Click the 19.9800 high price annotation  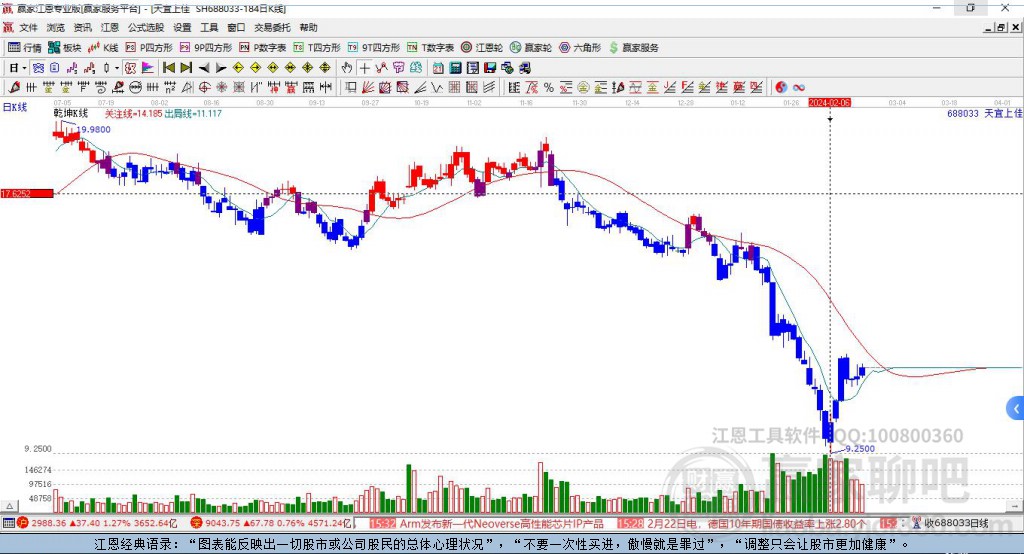coord(94,129)
